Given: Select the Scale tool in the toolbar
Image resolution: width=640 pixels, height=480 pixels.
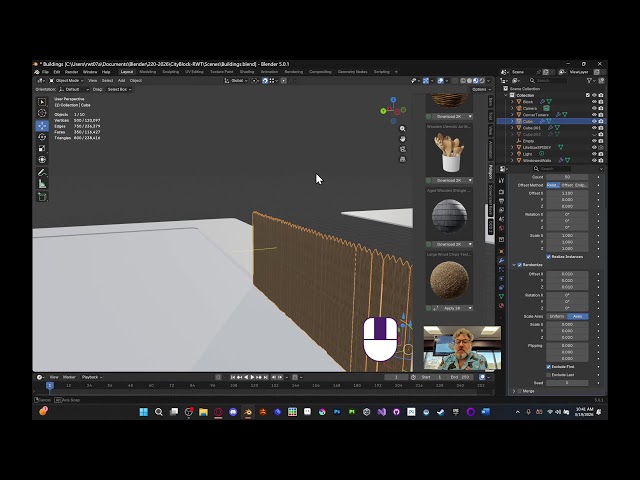Looking at the screenshot, I should [x=42, y=148].
